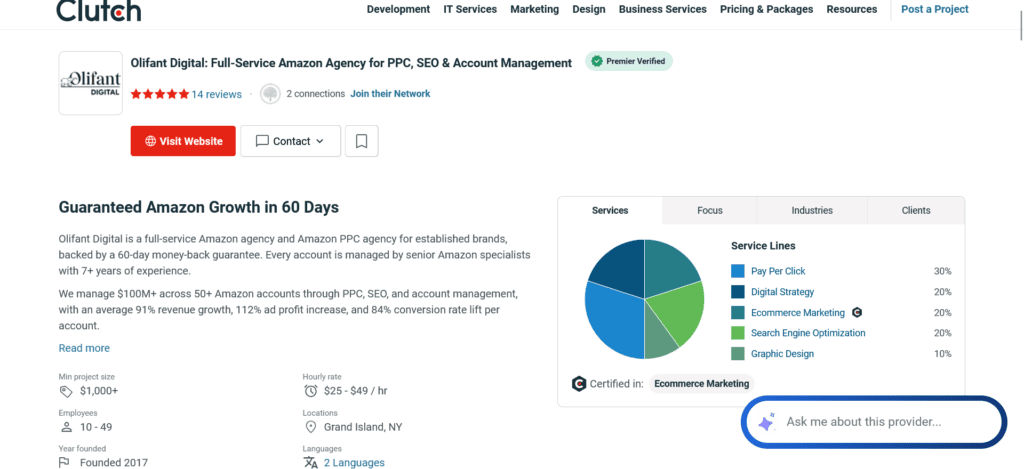Open the Development menu
The width and height of the screenshot is (1024, 469).
tap(398, 9)
